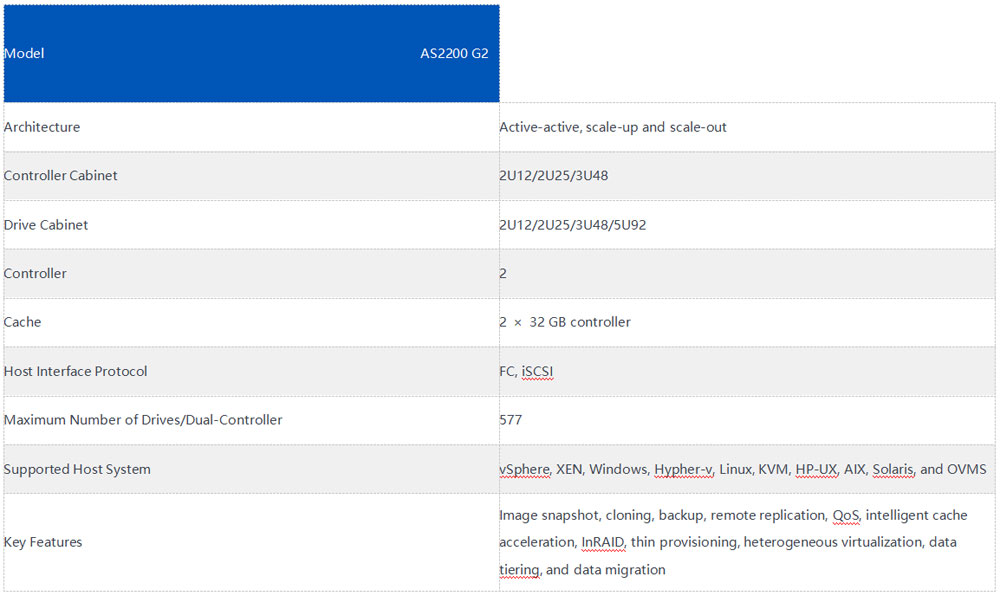Click the underlined vSphere word

pyautogui.click(x=525, y=469)
